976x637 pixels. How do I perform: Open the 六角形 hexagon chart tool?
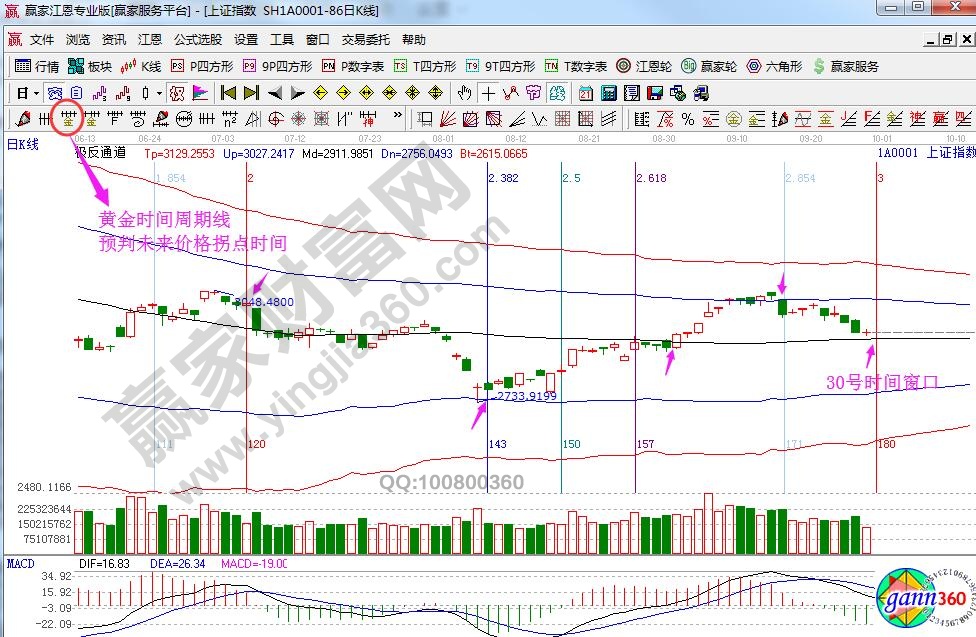(775, 66)
